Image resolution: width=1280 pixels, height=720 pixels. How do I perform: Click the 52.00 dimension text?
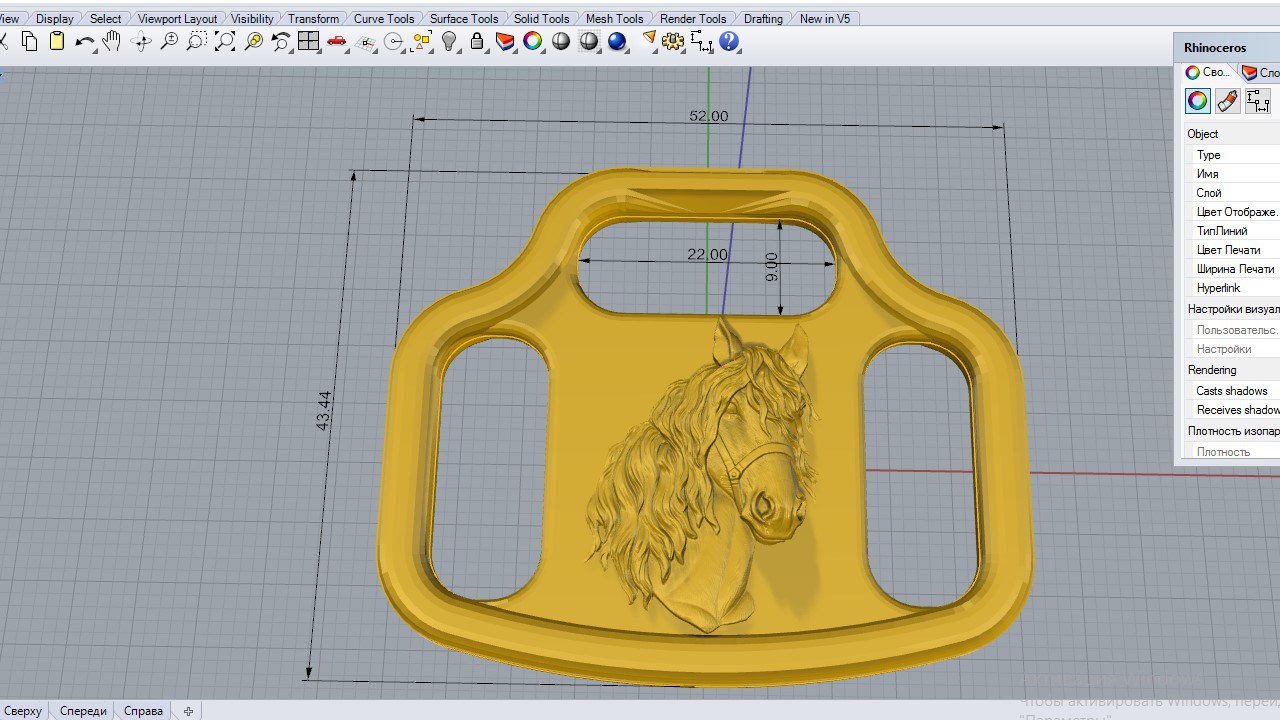pos(708,116)
